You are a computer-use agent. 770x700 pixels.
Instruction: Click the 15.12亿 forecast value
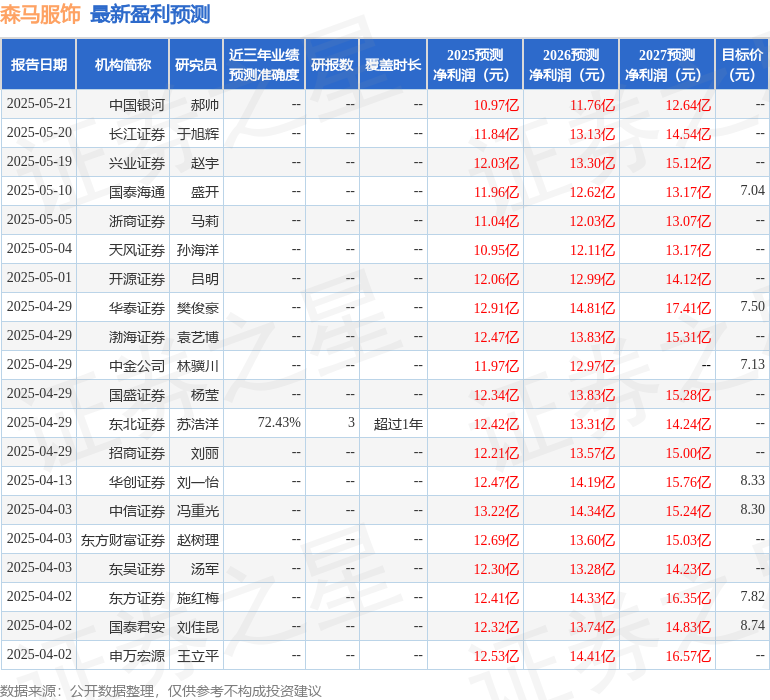pyautogui.click(x=688, y=163)
